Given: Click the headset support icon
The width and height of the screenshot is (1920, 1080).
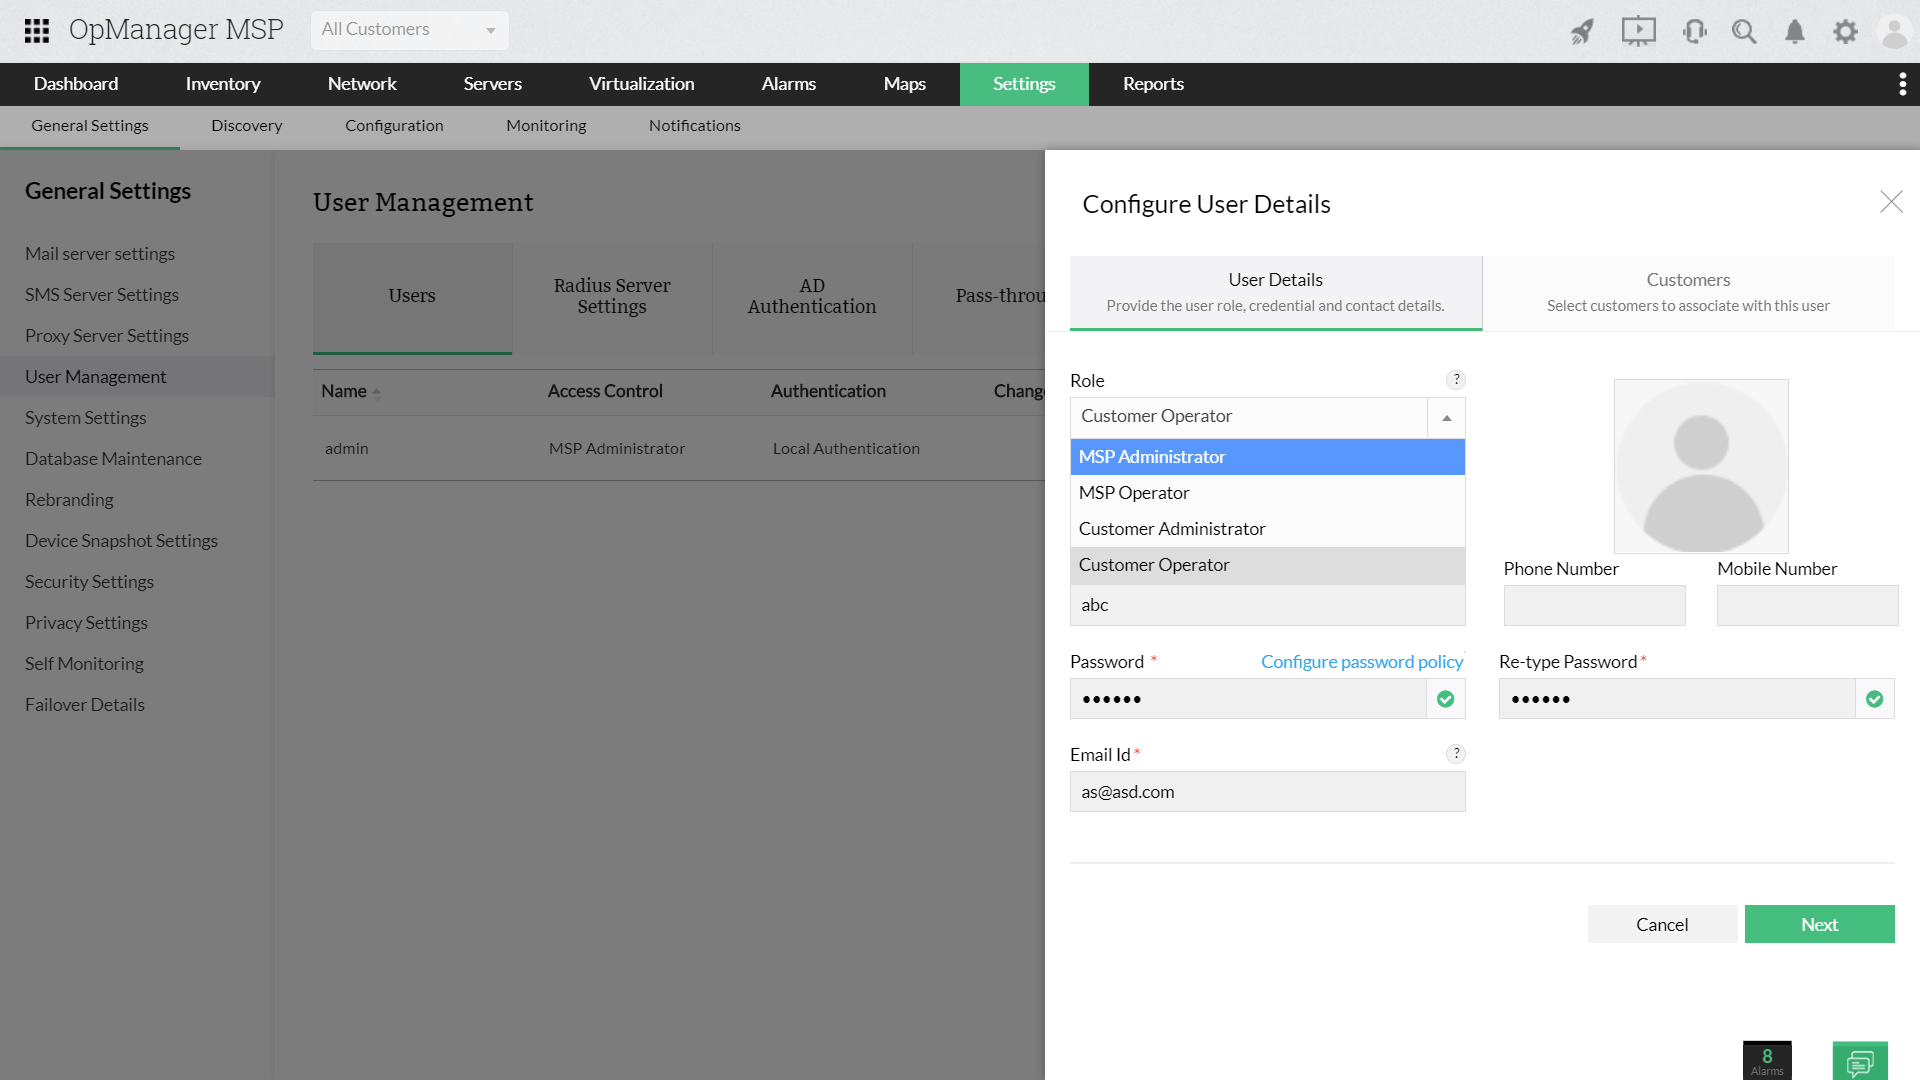Looking at the screenshot, I should click(1694, 31).
